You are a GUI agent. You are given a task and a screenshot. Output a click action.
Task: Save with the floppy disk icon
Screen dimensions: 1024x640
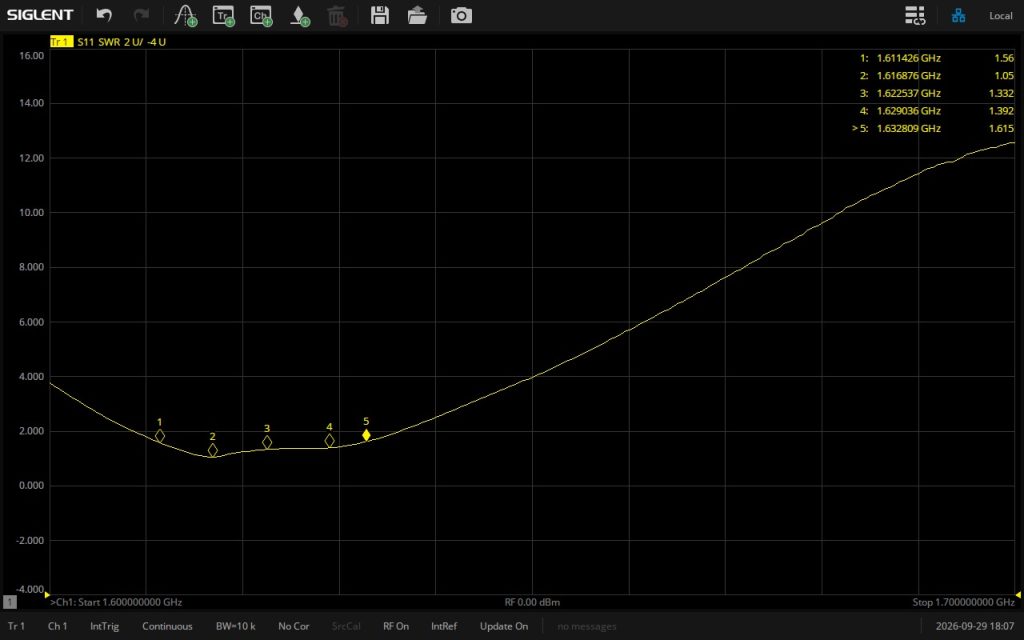[x=379, y=15]
